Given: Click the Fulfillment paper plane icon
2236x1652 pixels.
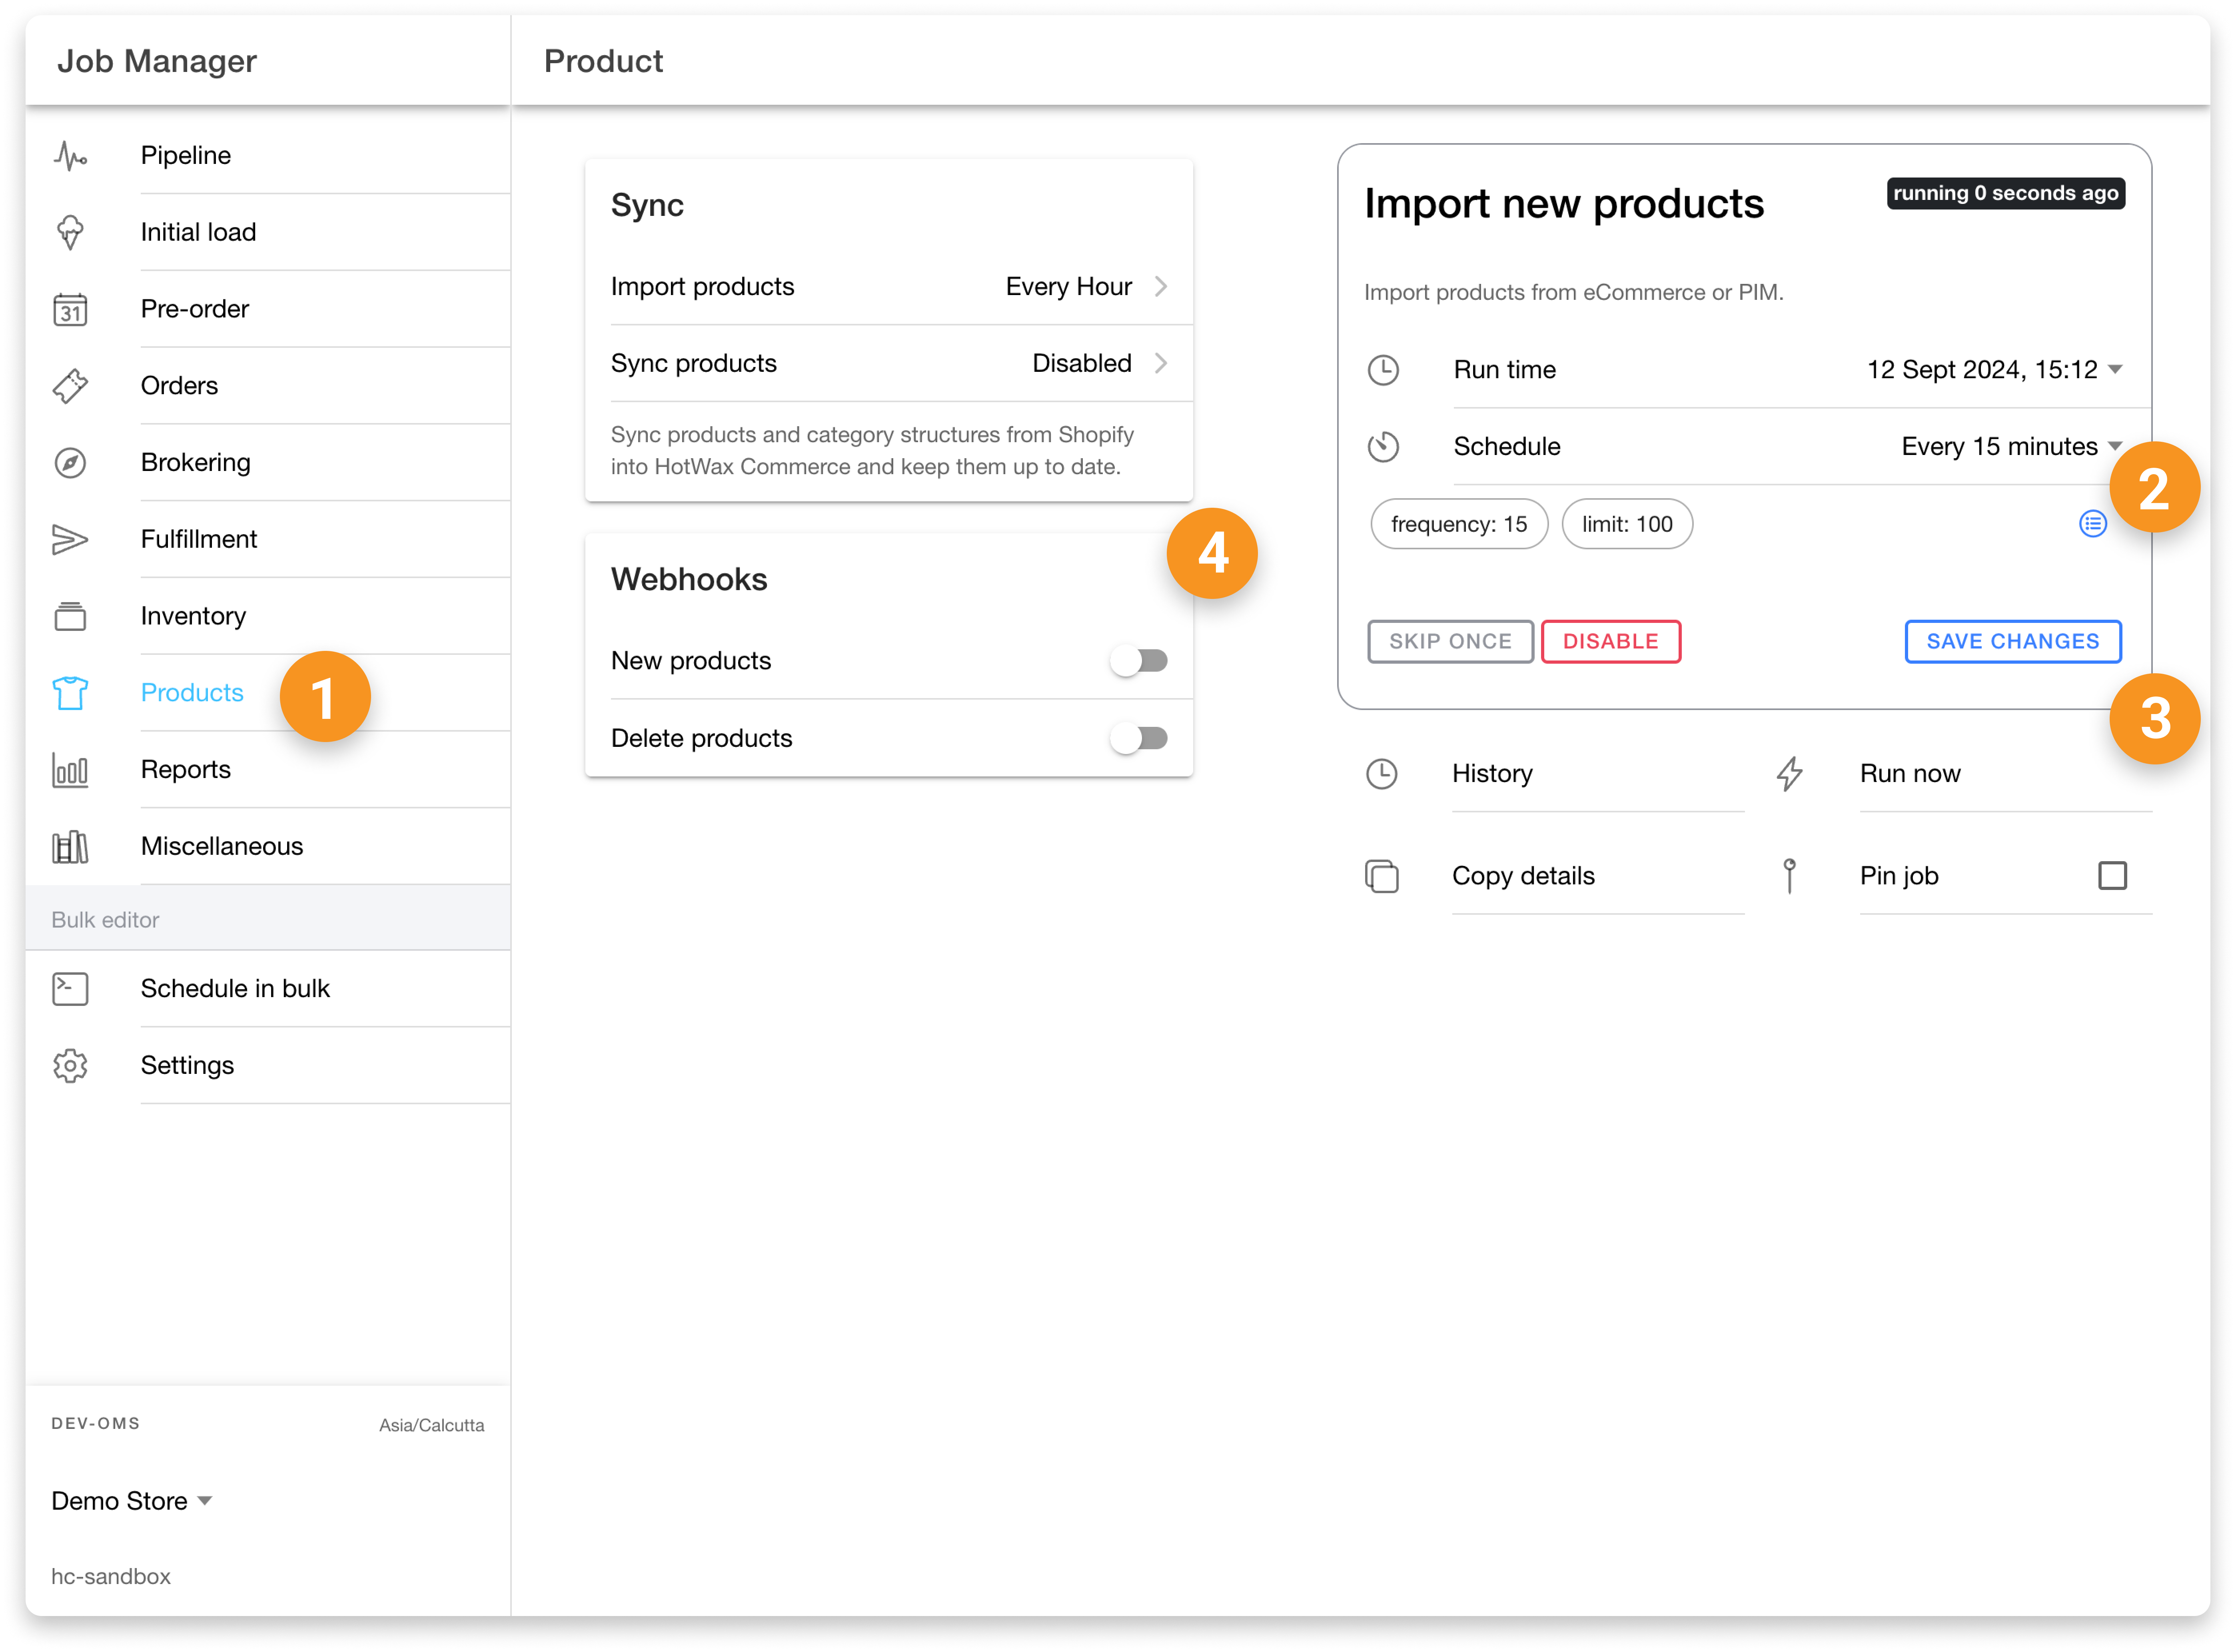Looking at the screenshot, I should coord(70,539).
